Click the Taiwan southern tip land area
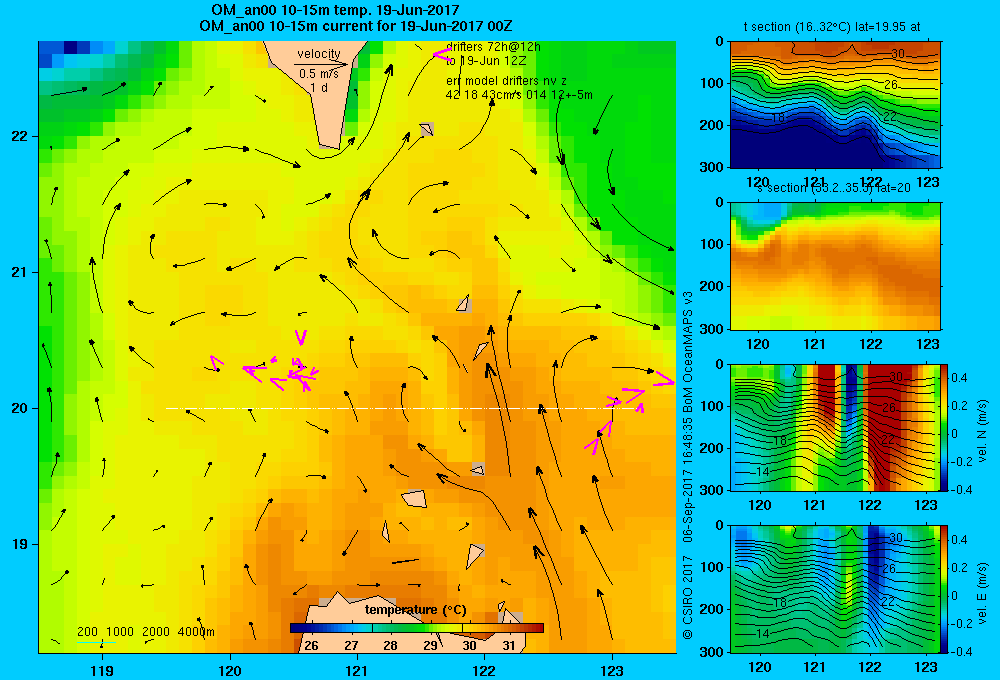The width and height of the screenshot is (1000, 680). pyautogui.click(x=318, y=94)
